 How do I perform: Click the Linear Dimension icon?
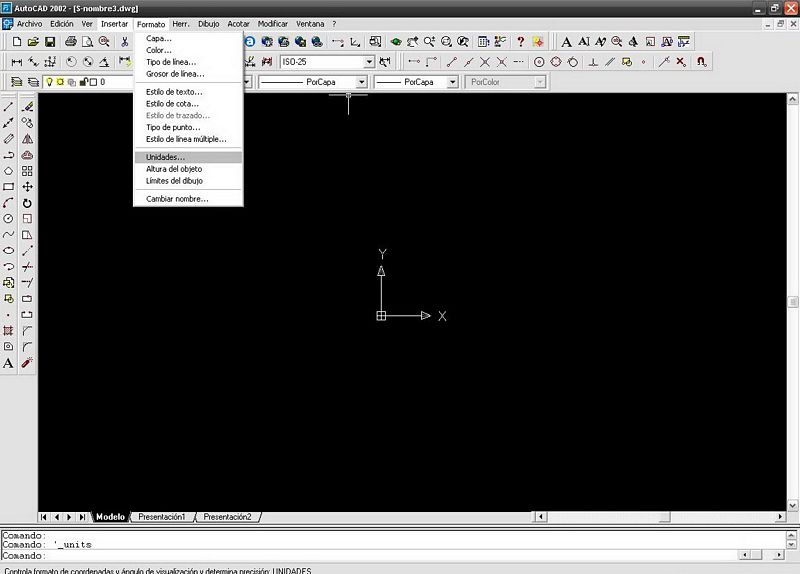coord(17,62)
